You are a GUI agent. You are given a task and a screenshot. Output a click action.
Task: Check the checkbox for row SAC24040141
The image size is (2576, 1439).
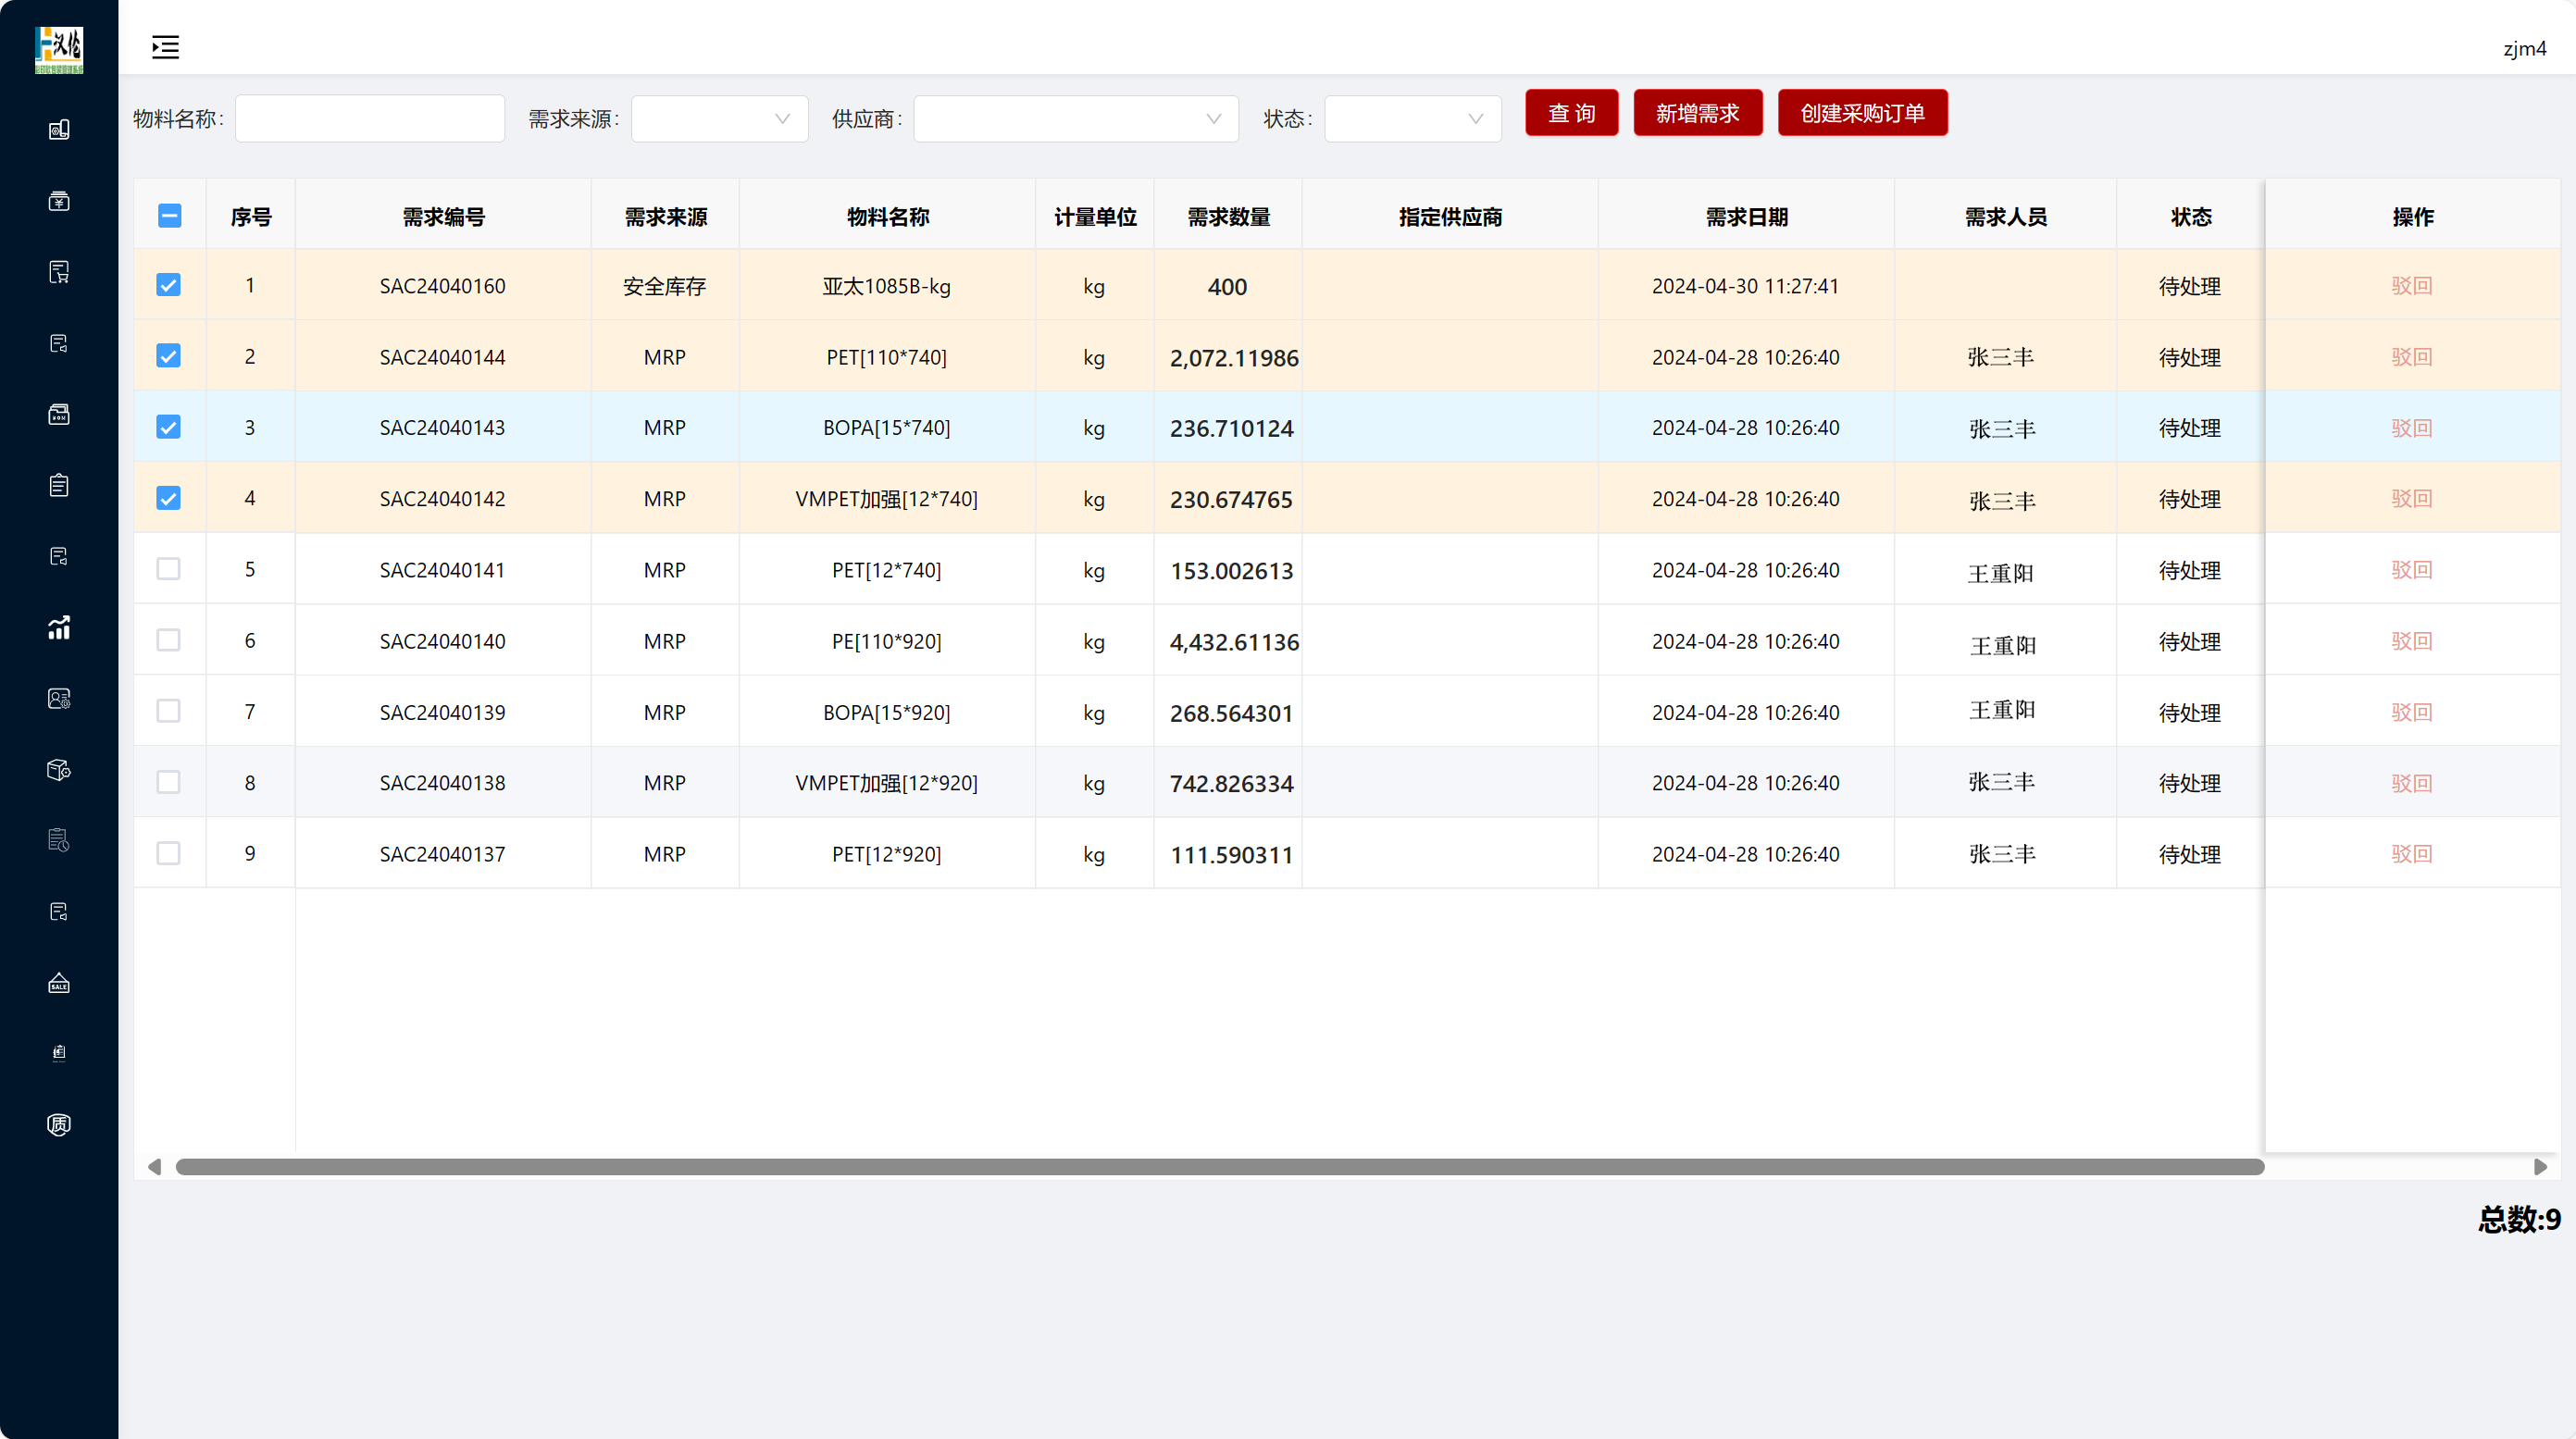[x=168, y=569]
